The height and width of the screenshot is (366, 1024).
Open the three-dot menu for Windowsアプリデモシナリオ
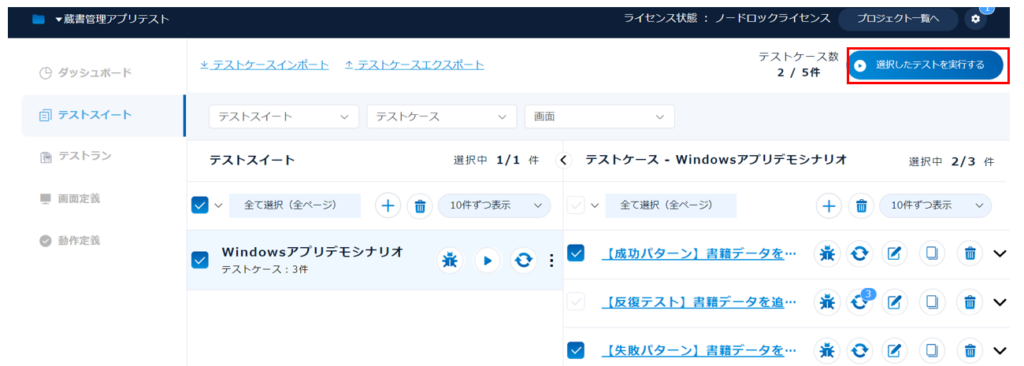[551, 261]
